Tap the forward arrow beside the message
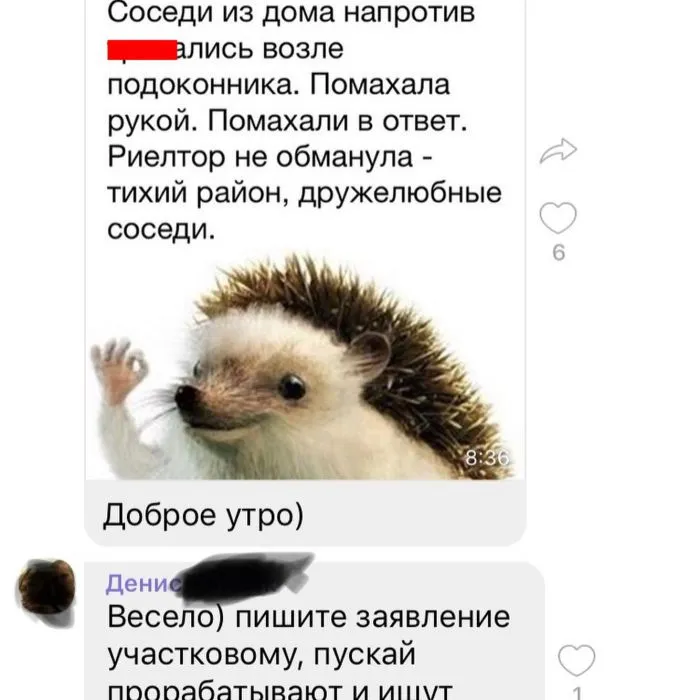 [x=558, y=151]
